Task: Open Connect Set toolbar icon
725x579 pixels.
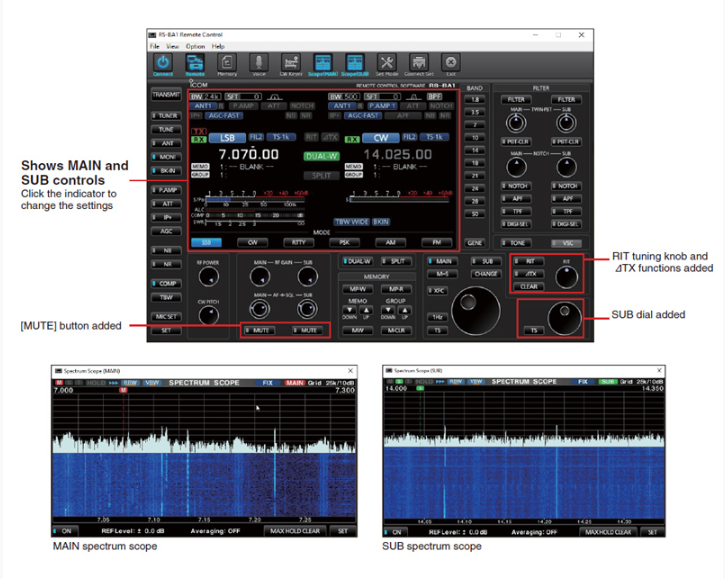Action: 419,62
